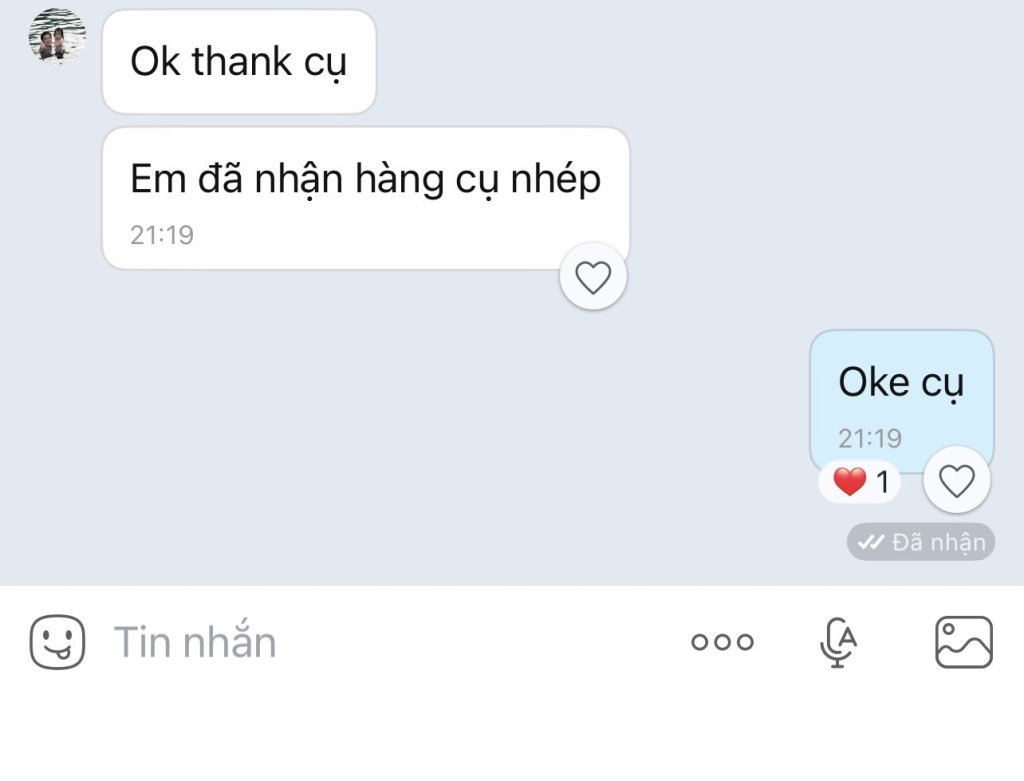Toggle heart reaction on "Oke cụ" message
The image size is (1024, 781).
(x=957, y=481)
